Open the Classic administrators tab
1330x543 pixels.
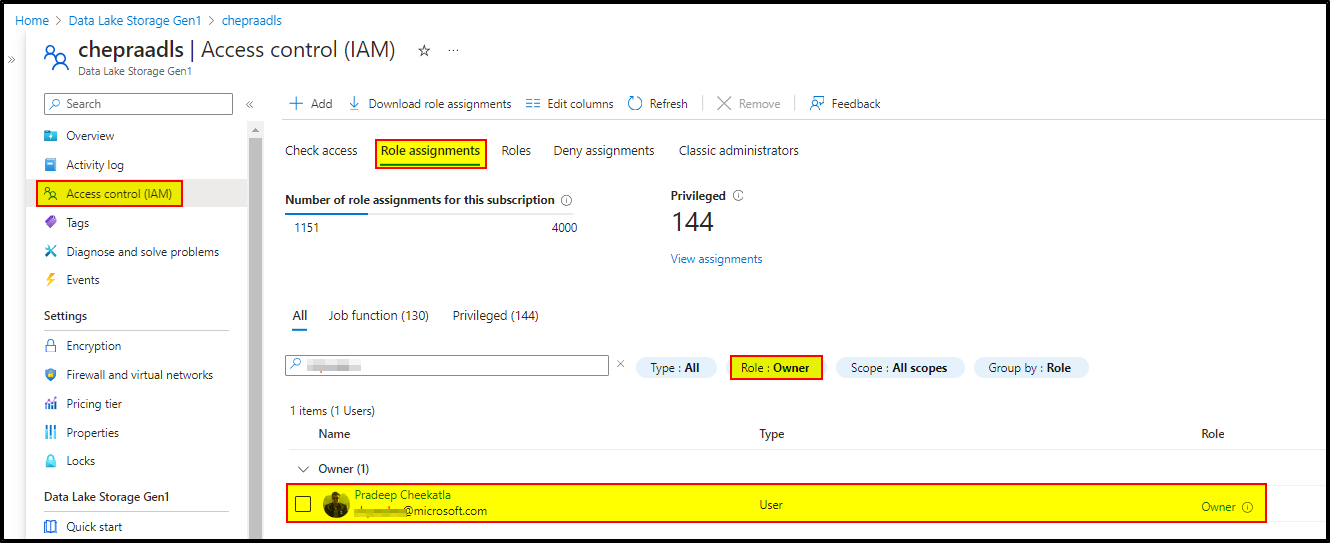pos(739,151)
